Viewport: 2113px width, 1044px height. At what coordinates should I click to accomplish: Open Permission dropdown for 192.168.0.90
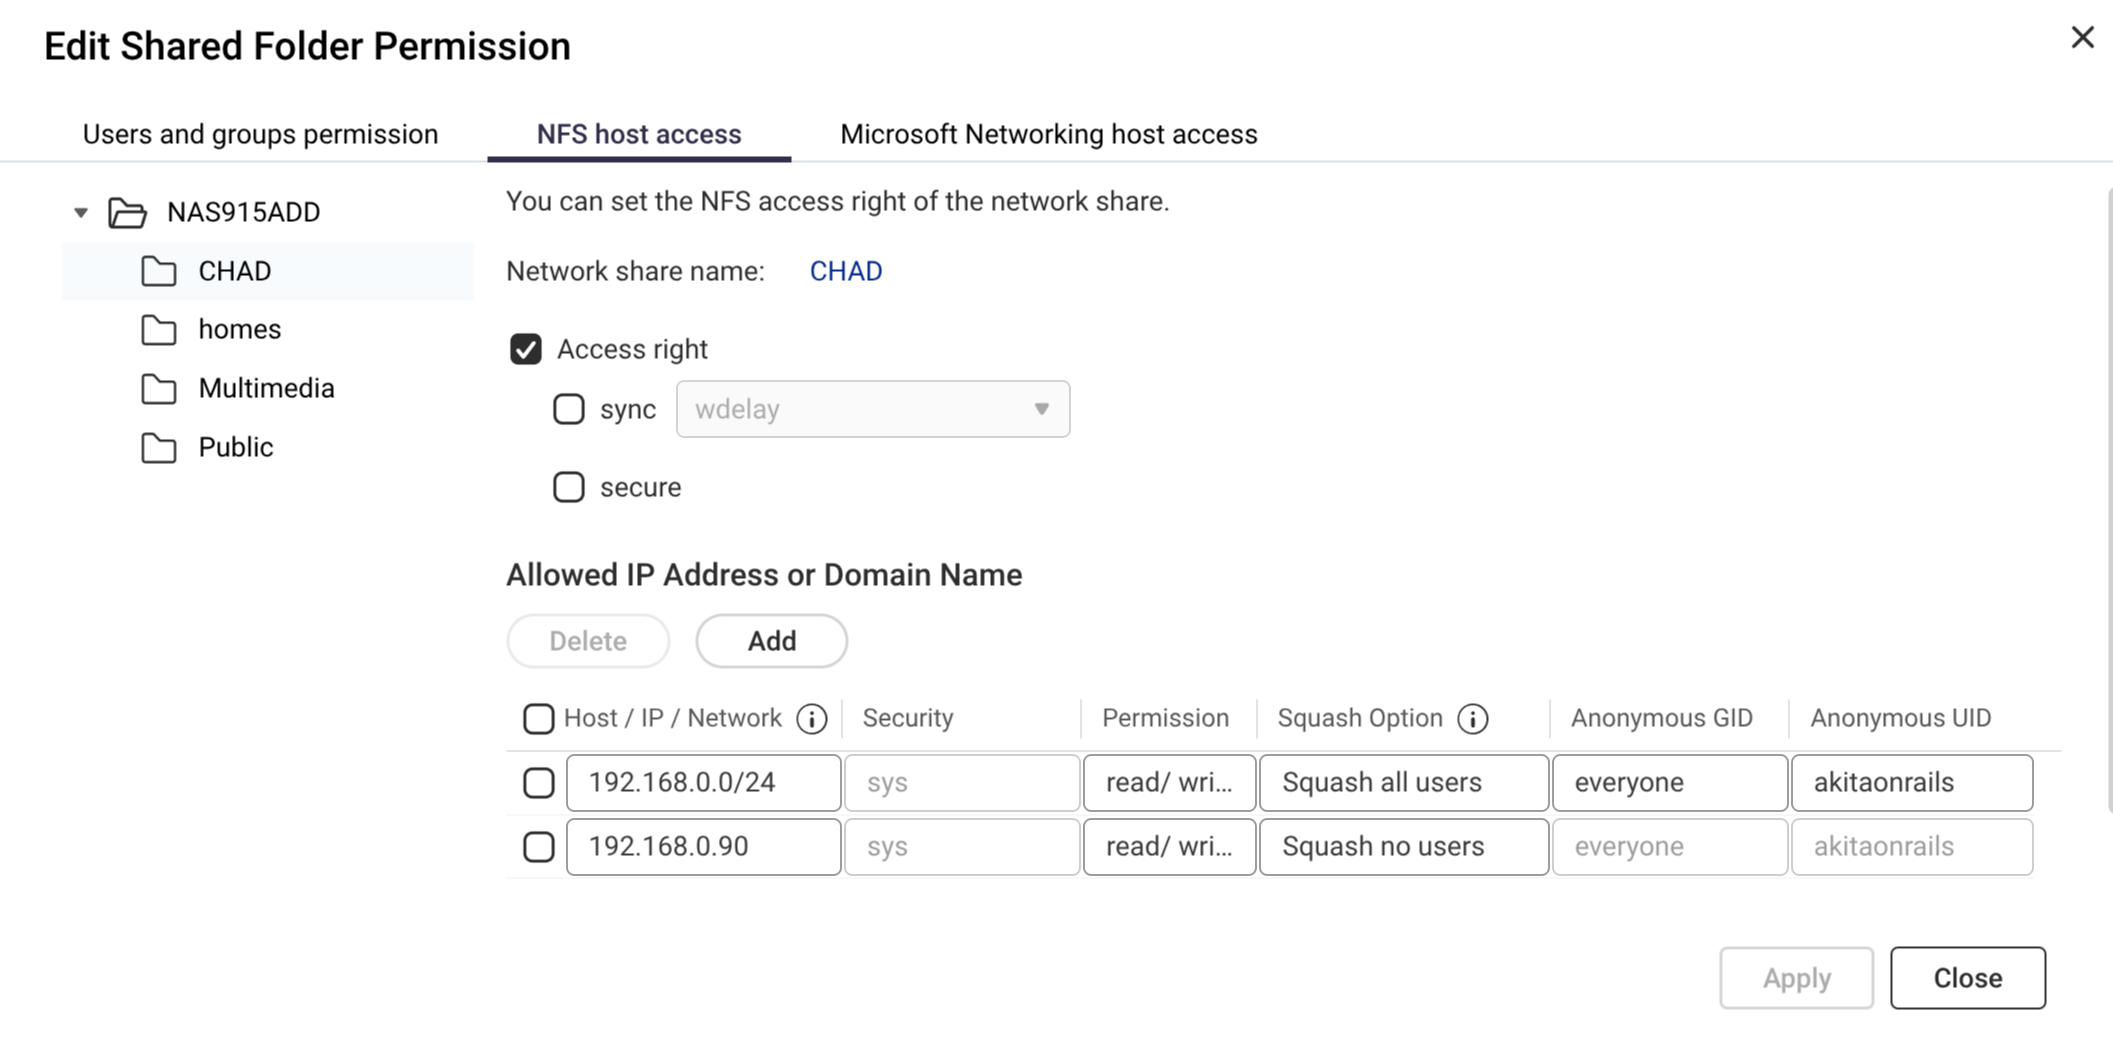coord(1170,847)
